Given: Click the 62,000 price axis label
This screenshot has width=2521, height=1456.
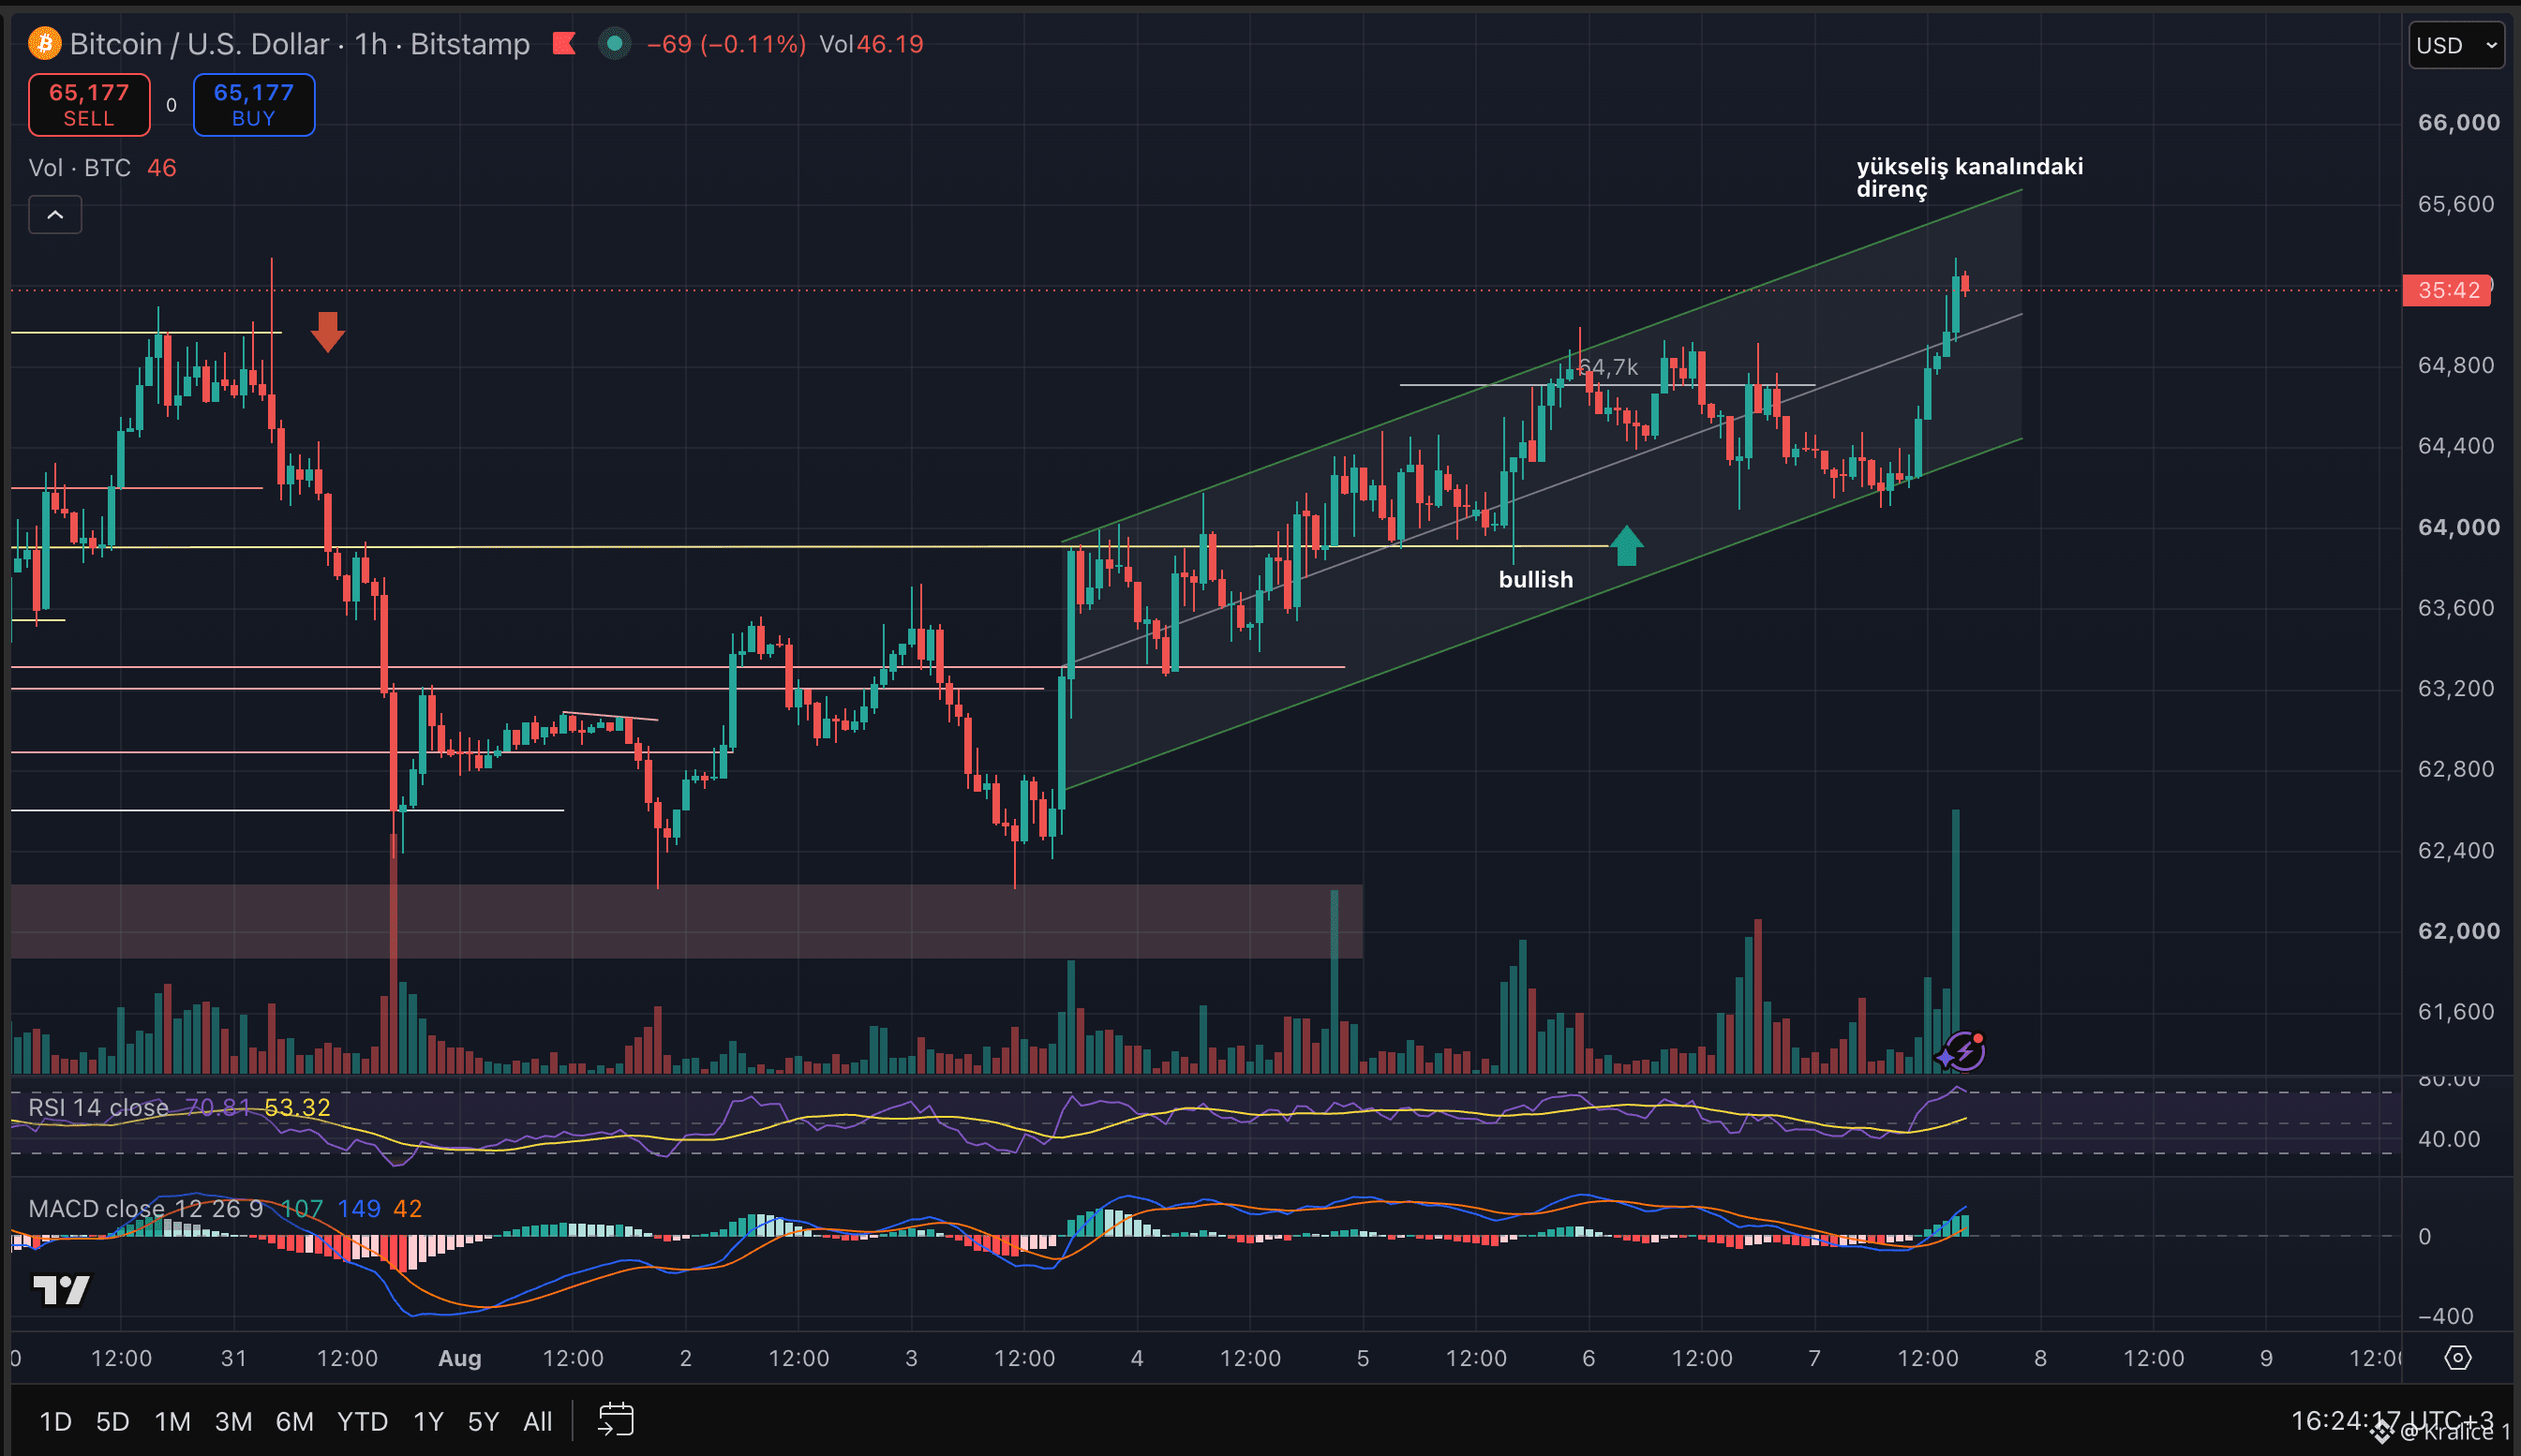Looking at the screenshot, I should (2458, 931).
